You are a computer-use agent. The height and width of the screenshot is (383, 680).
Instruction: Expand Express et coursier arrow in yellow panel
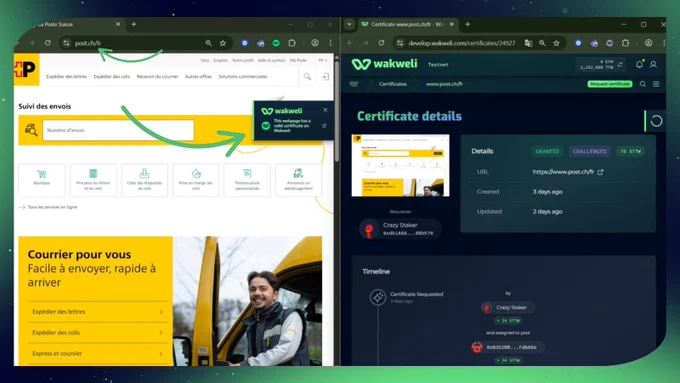click(161, 354)
